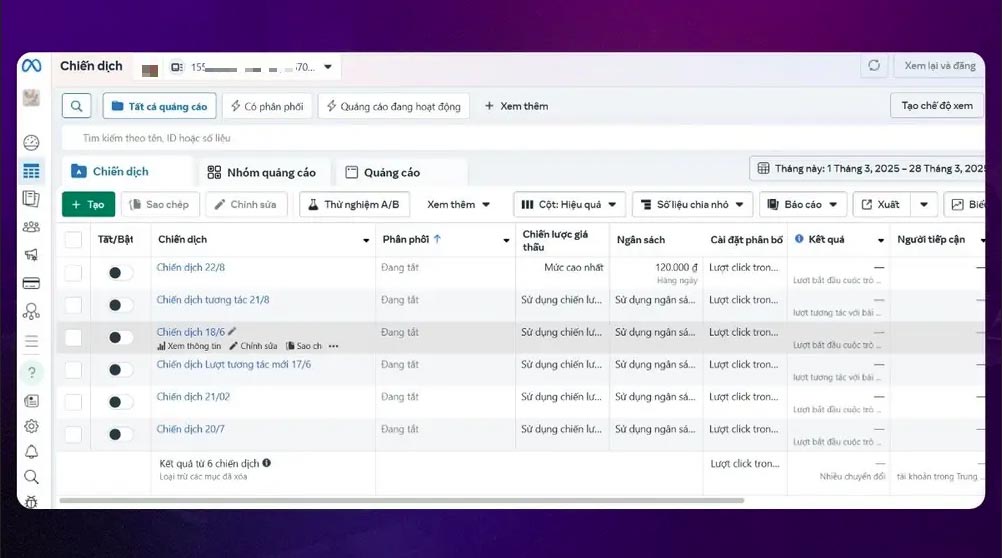Open the Cột: Hiệu quả columns dropdown
Screen dimensions: 1002x558
pyautogui.click(x=569, y=205)
